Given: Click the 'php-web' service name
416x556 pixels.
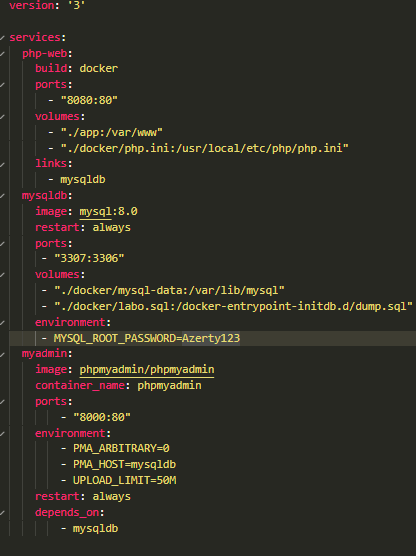Looking at the screenshot, I should point(45,54).
